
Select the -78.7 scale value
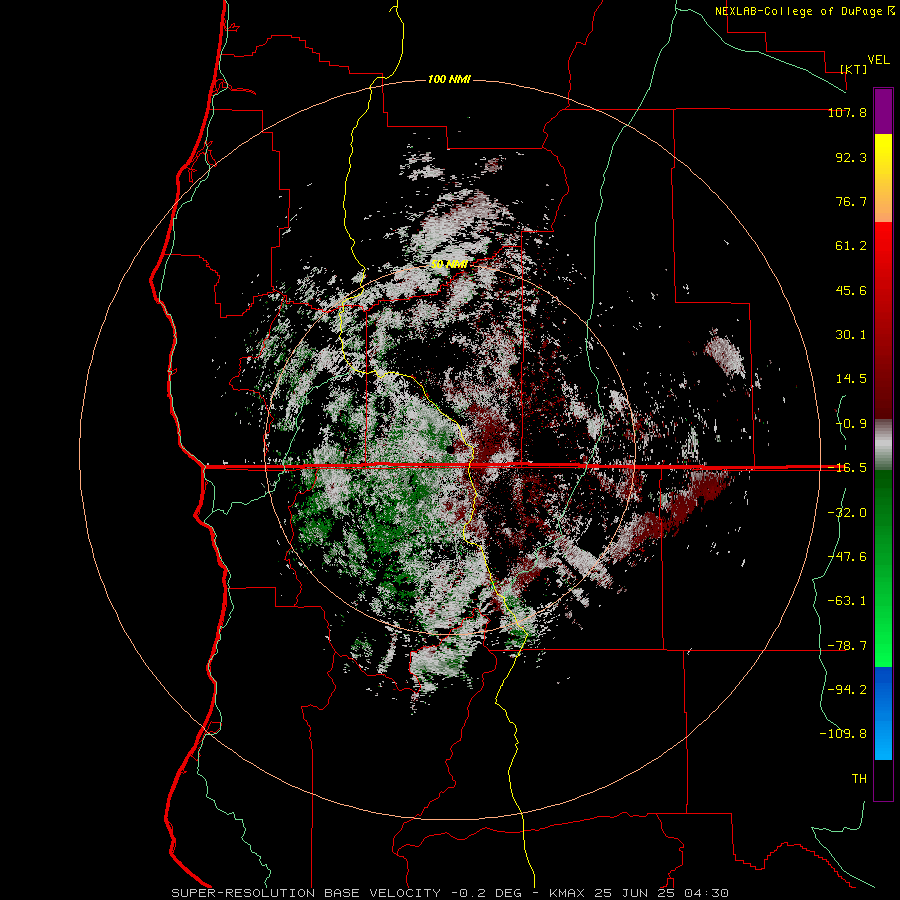847,646
